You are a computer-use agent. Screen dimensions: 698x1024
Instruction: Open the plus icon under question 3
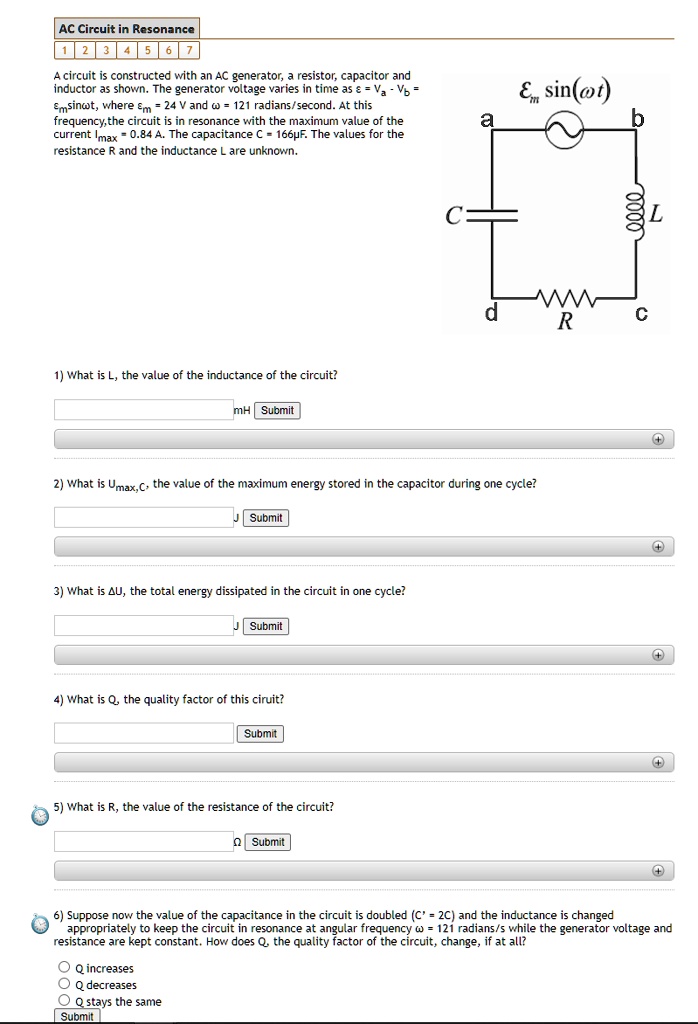coord(658,654)
